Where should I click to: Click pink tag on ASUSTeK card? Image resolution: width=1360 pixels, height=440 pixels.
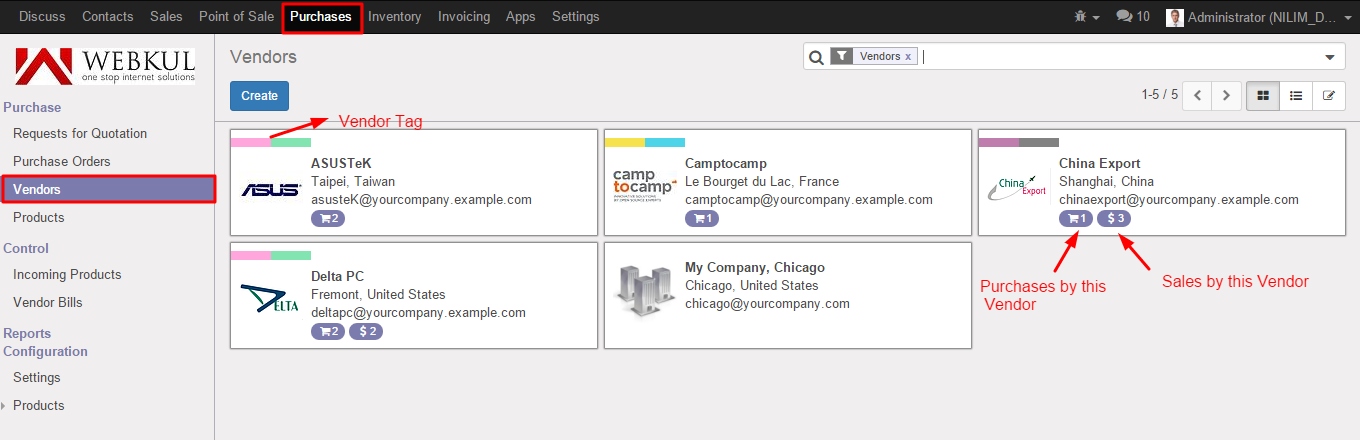pos(251,142)
